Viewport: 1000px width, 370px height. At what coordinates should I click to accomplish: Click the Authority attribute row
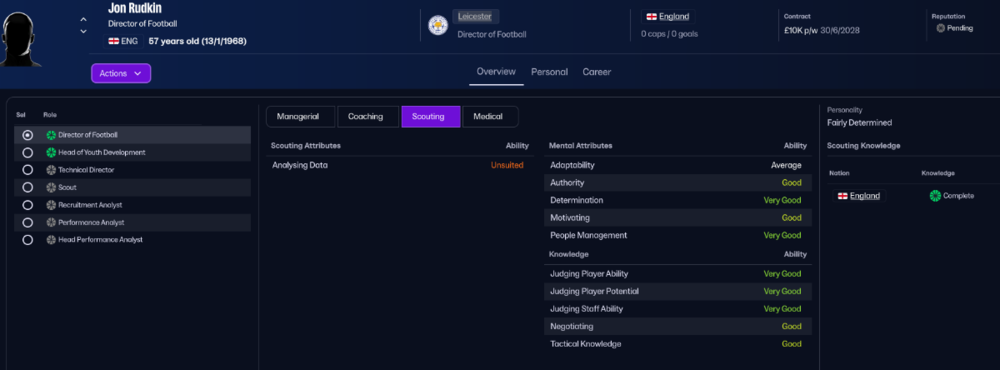[x=679, y=182]
